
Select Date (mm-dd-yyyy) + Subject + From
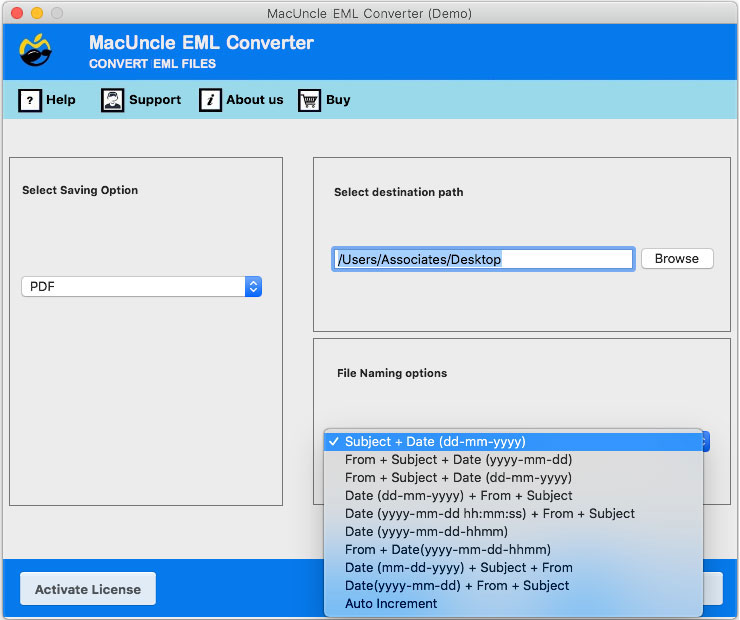click(513, 567)
